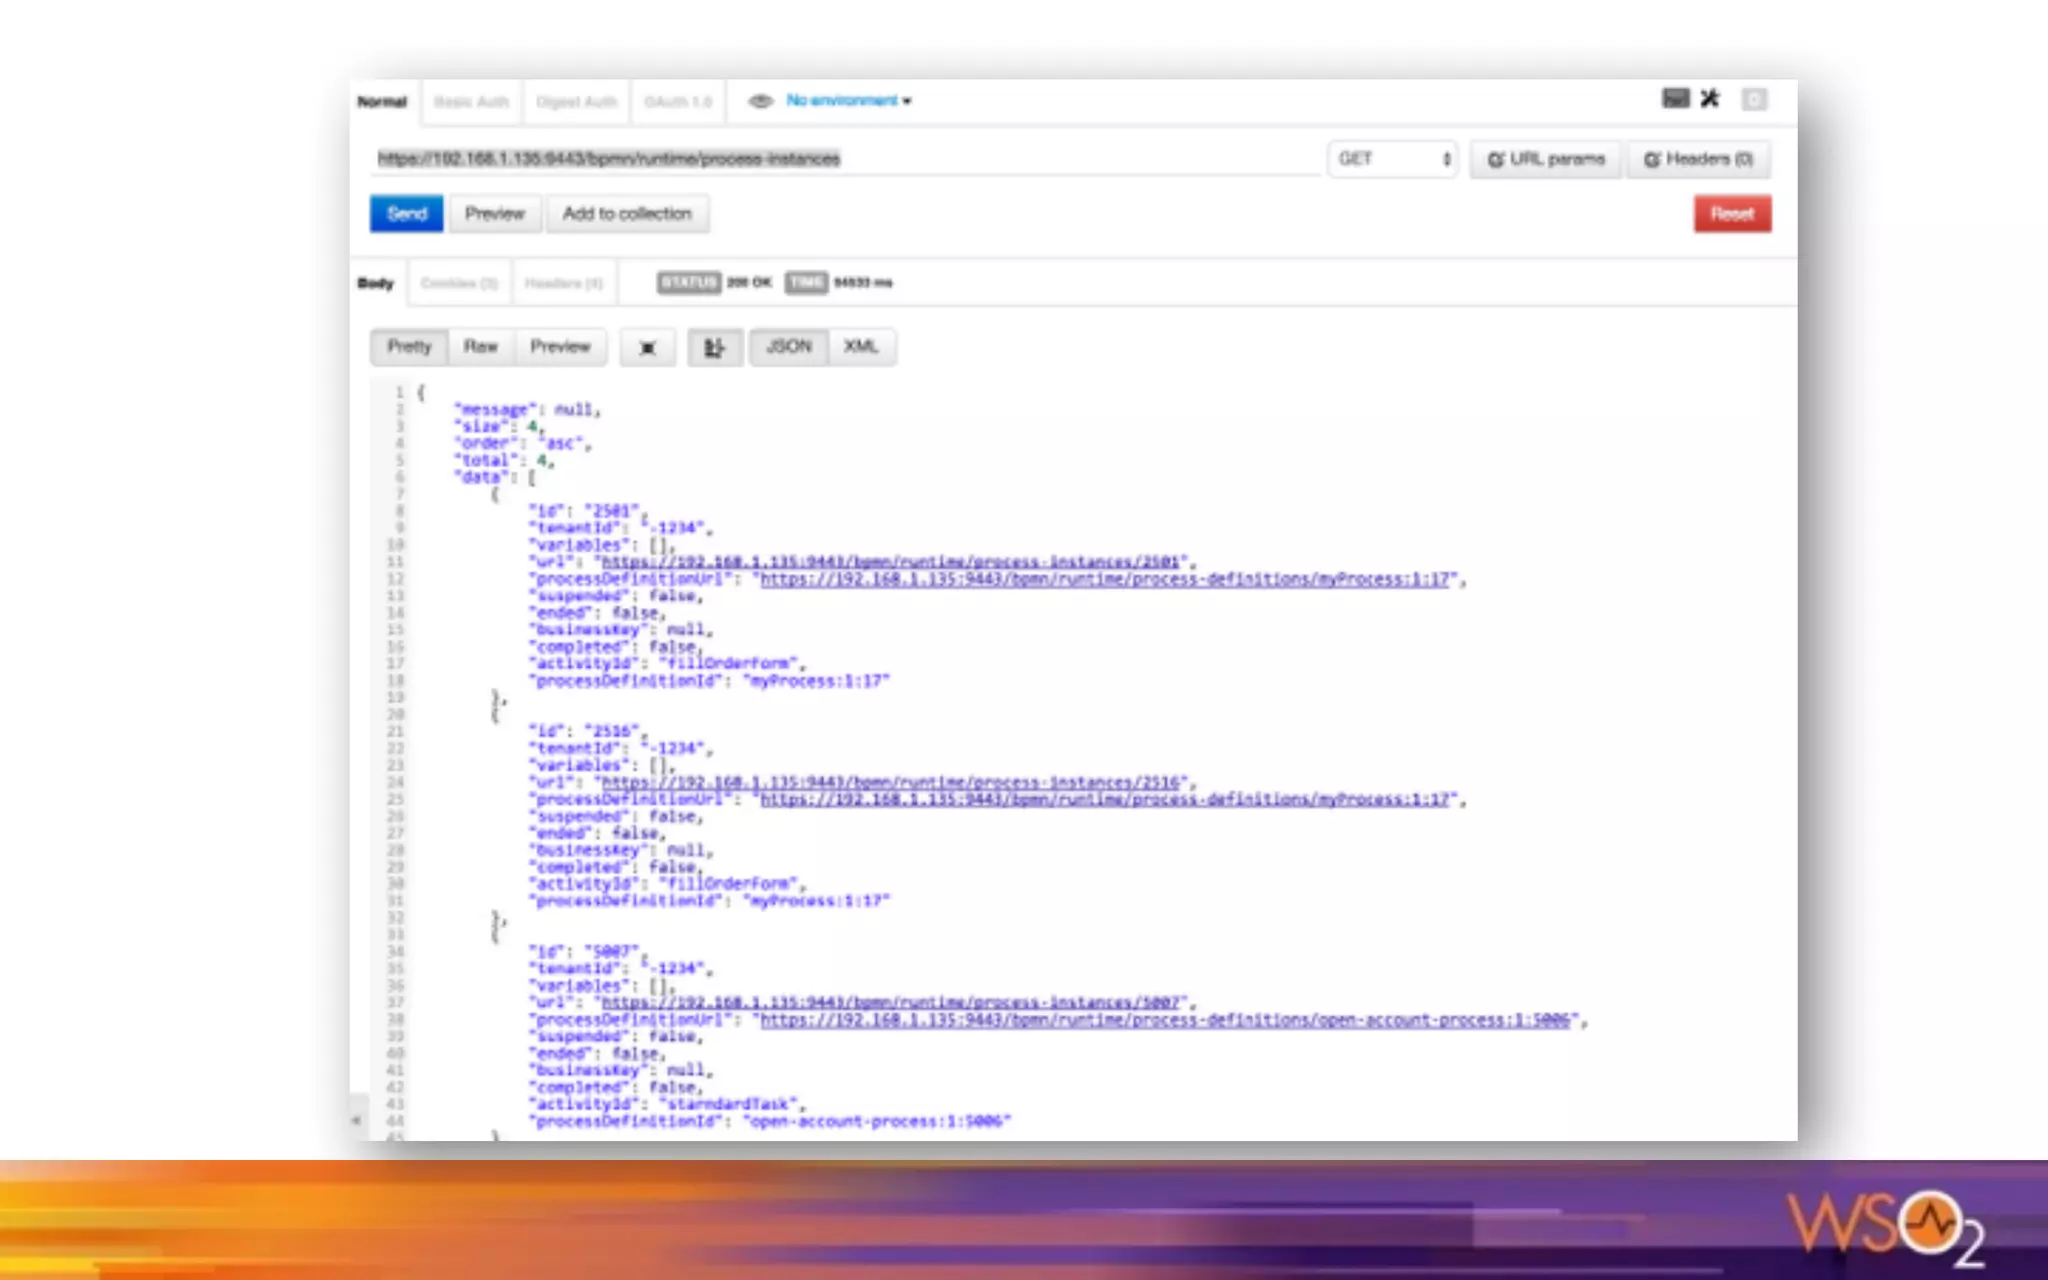2048x1280 pixels.
Task: Switch response view to Pretty
Action: (x=409, y=346)
